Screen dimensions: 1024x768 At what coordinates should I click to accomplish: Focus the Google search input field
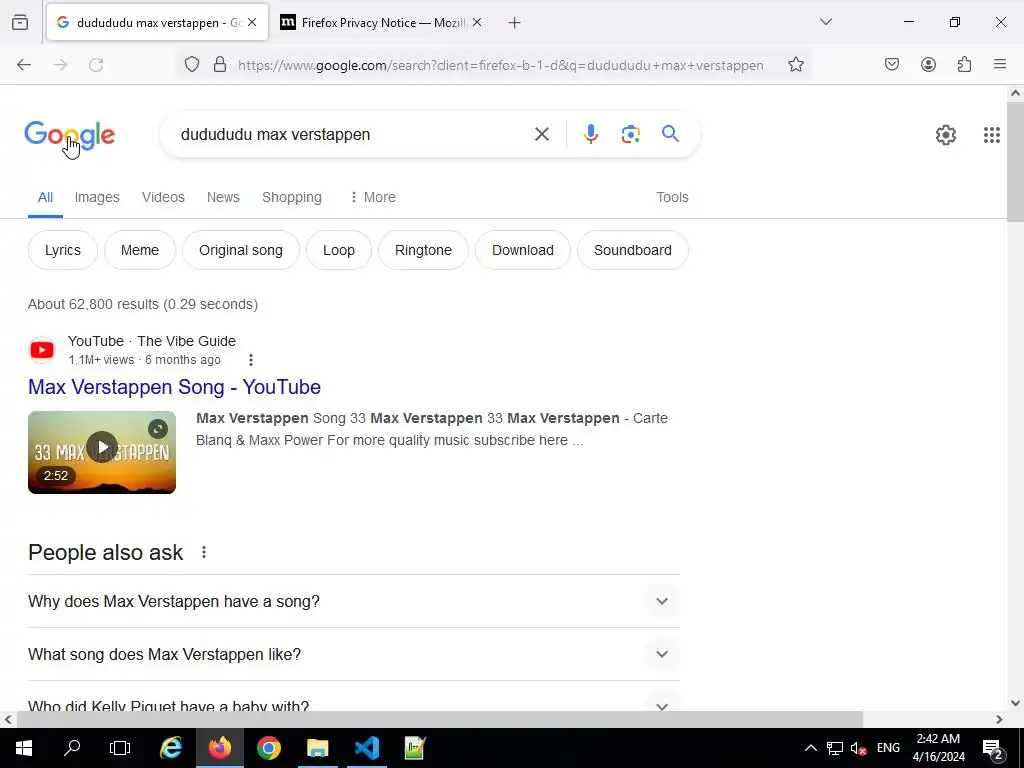point(353,135)
